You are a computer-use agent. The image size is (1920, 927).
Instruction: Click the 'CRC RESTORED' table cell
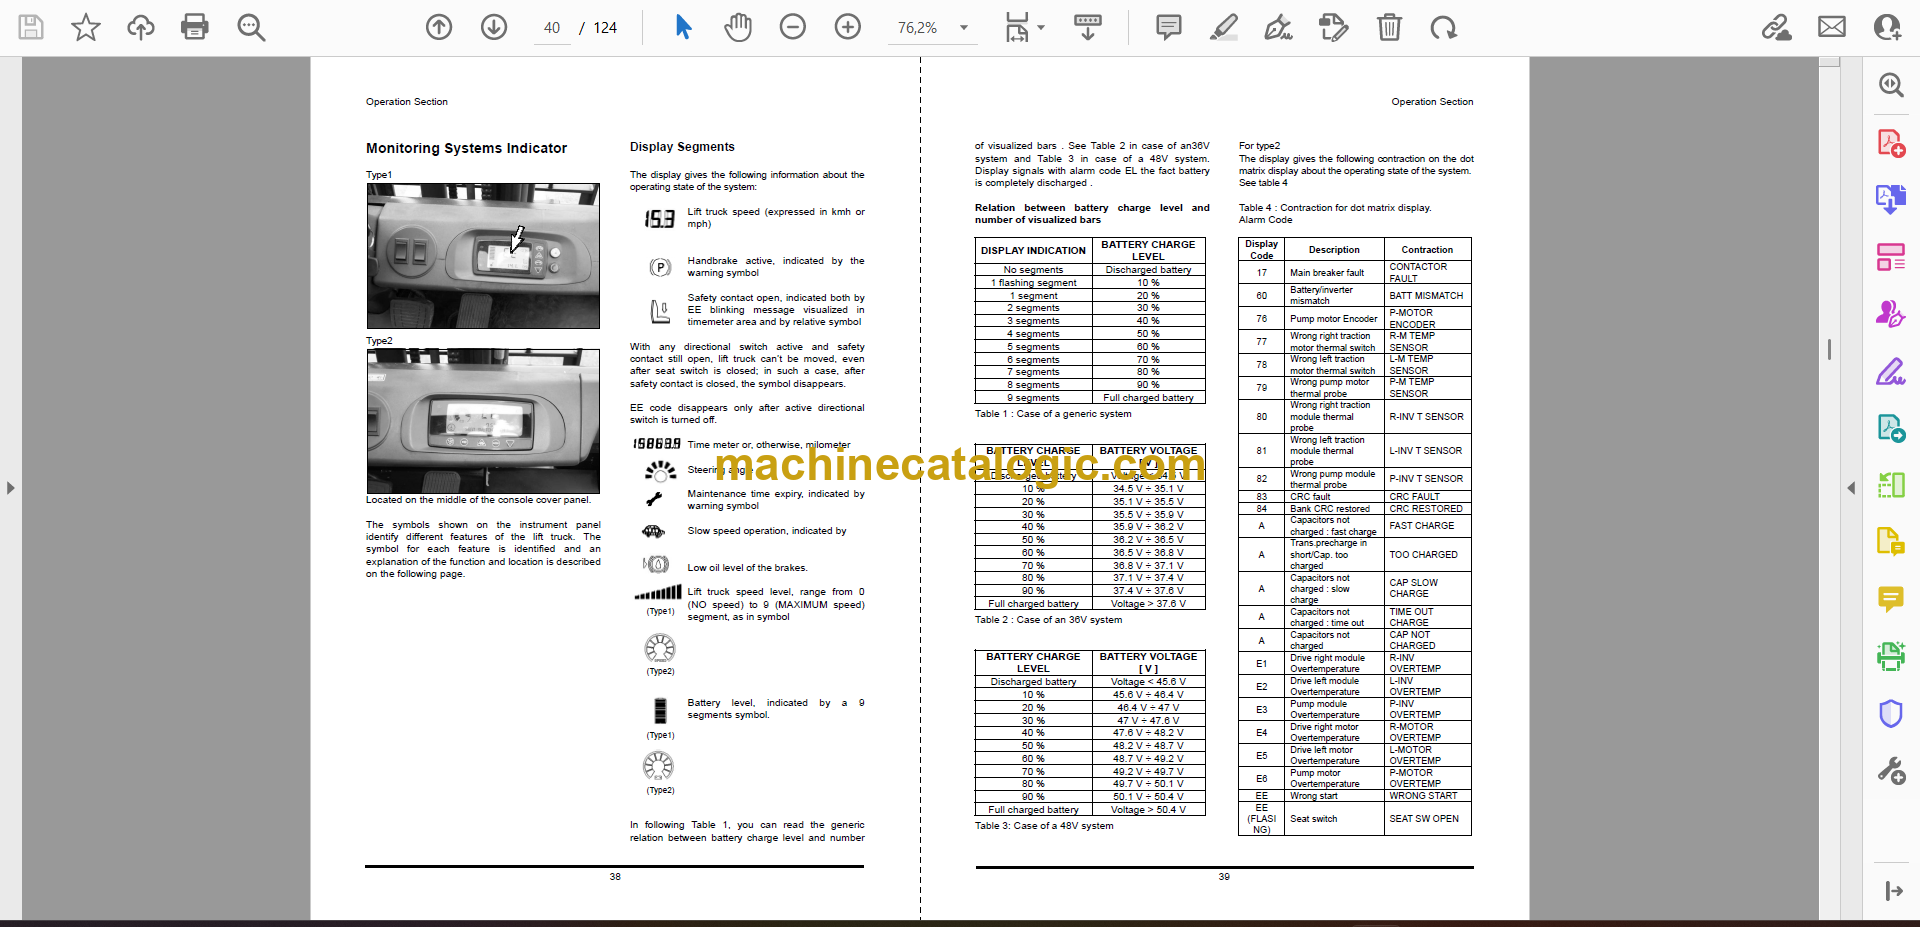pyautogui.click(x=1427, y=509)
